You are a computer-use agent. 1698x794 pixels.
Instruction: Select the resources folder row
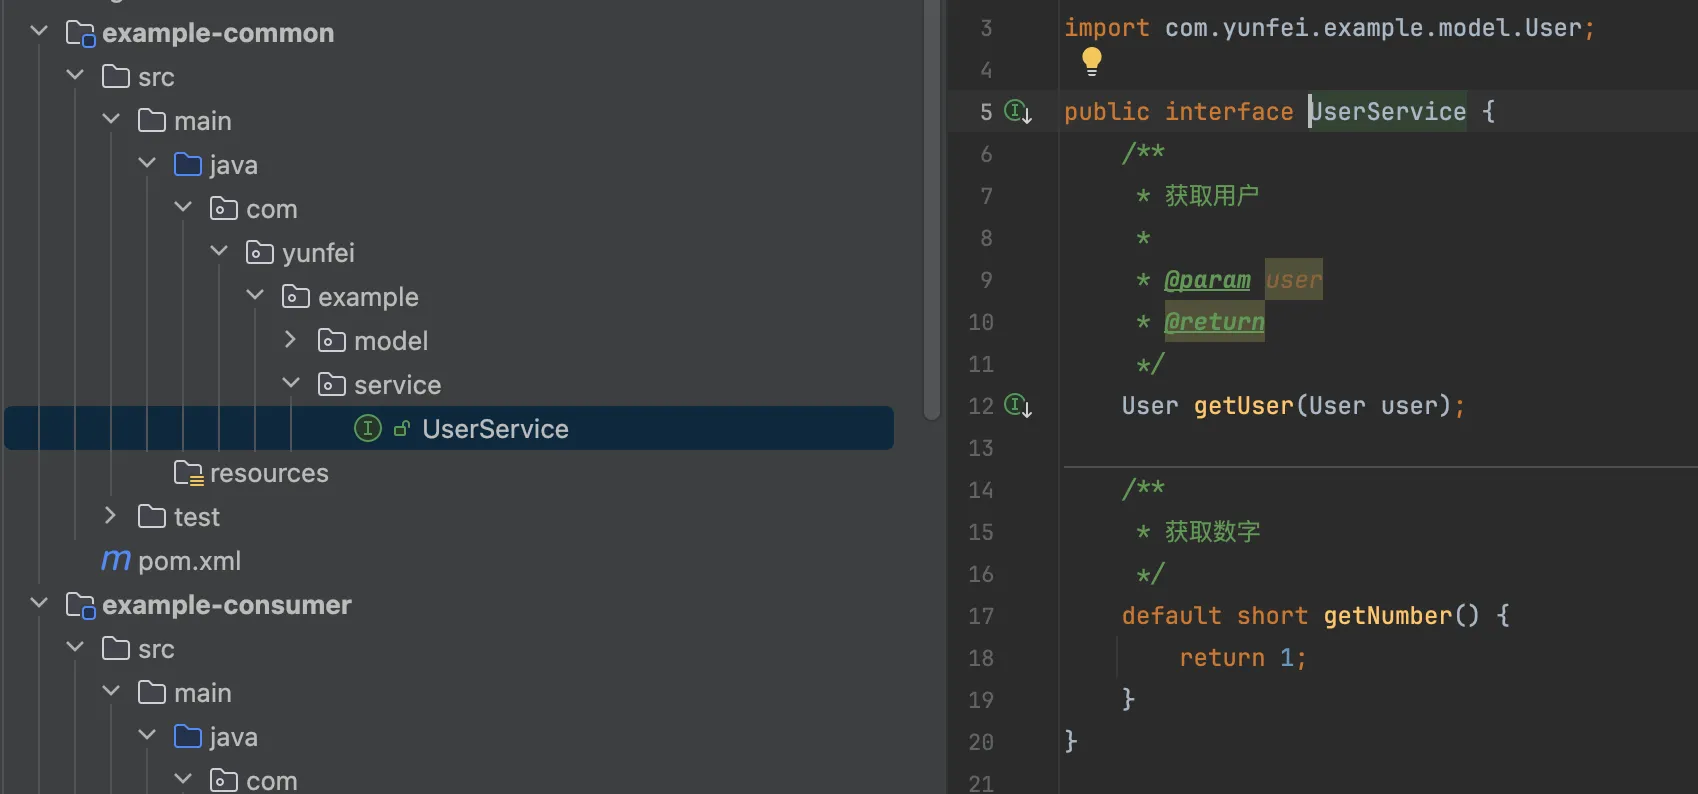[269, 473]
